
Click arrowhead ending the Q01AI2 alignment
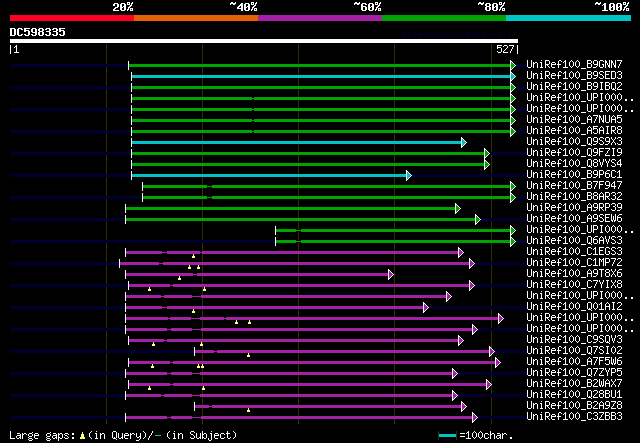(426, 308)
